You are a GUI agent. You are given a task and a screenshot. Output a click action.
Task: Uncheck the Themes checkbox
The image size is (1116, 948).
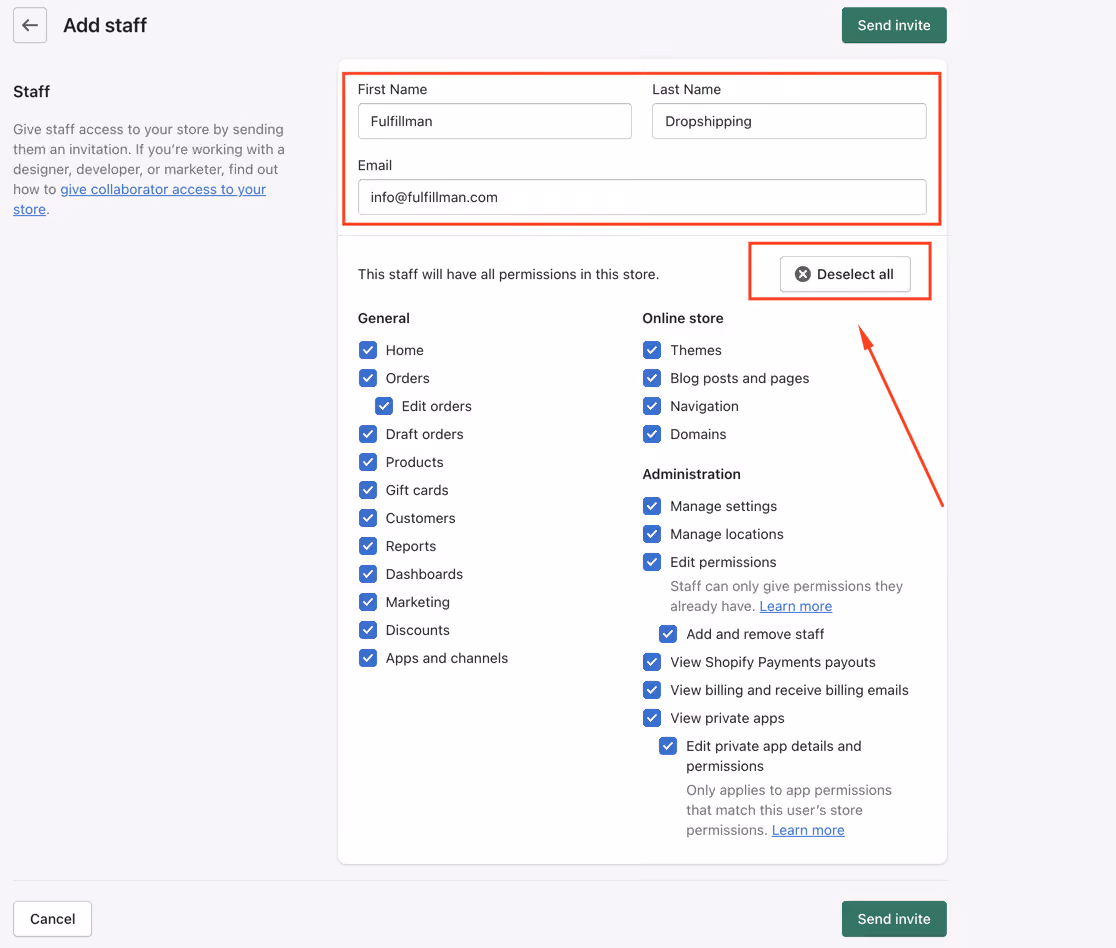click(652, 350)
